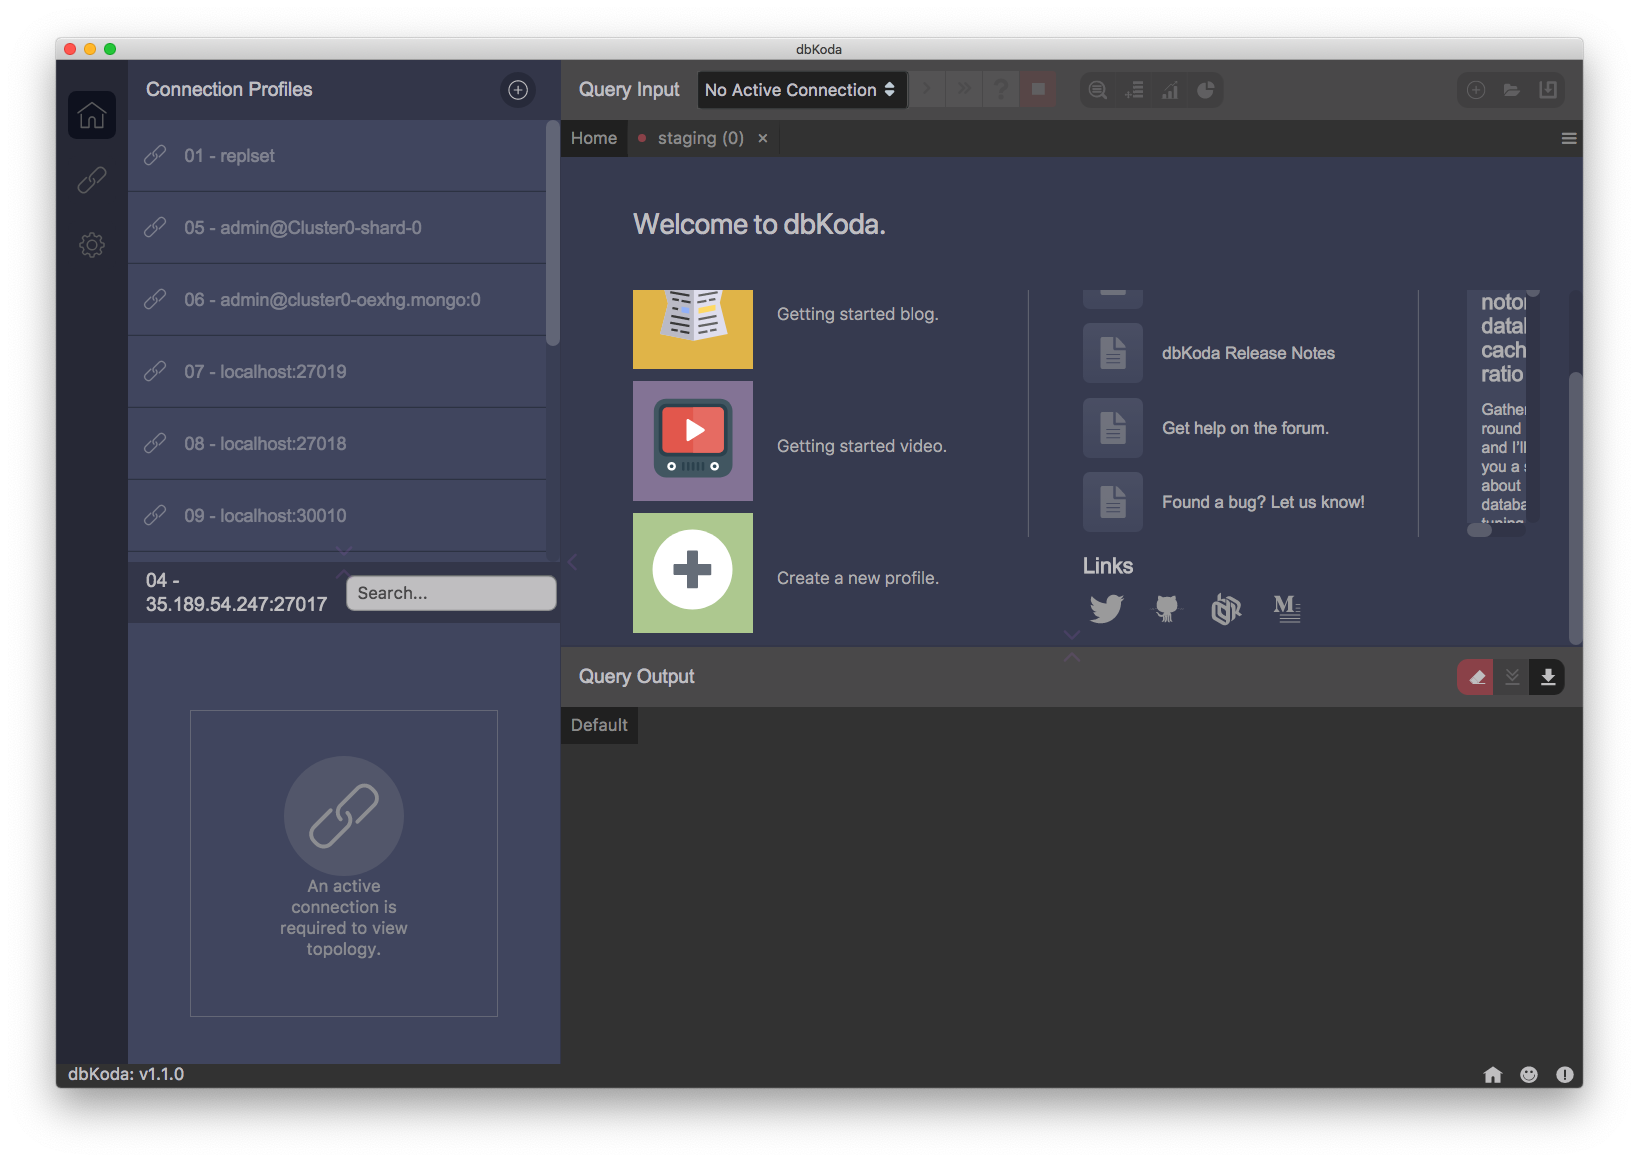1639x1162 pixels.
Task: Open a file with the folder icon
Action: click(x=1512, y=90)
